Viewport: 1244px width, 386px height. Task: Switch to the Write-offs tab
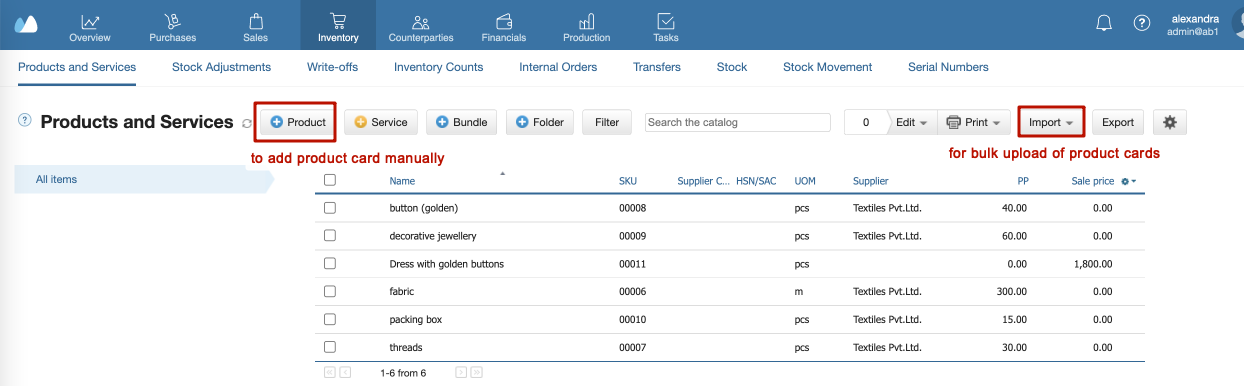333,67
